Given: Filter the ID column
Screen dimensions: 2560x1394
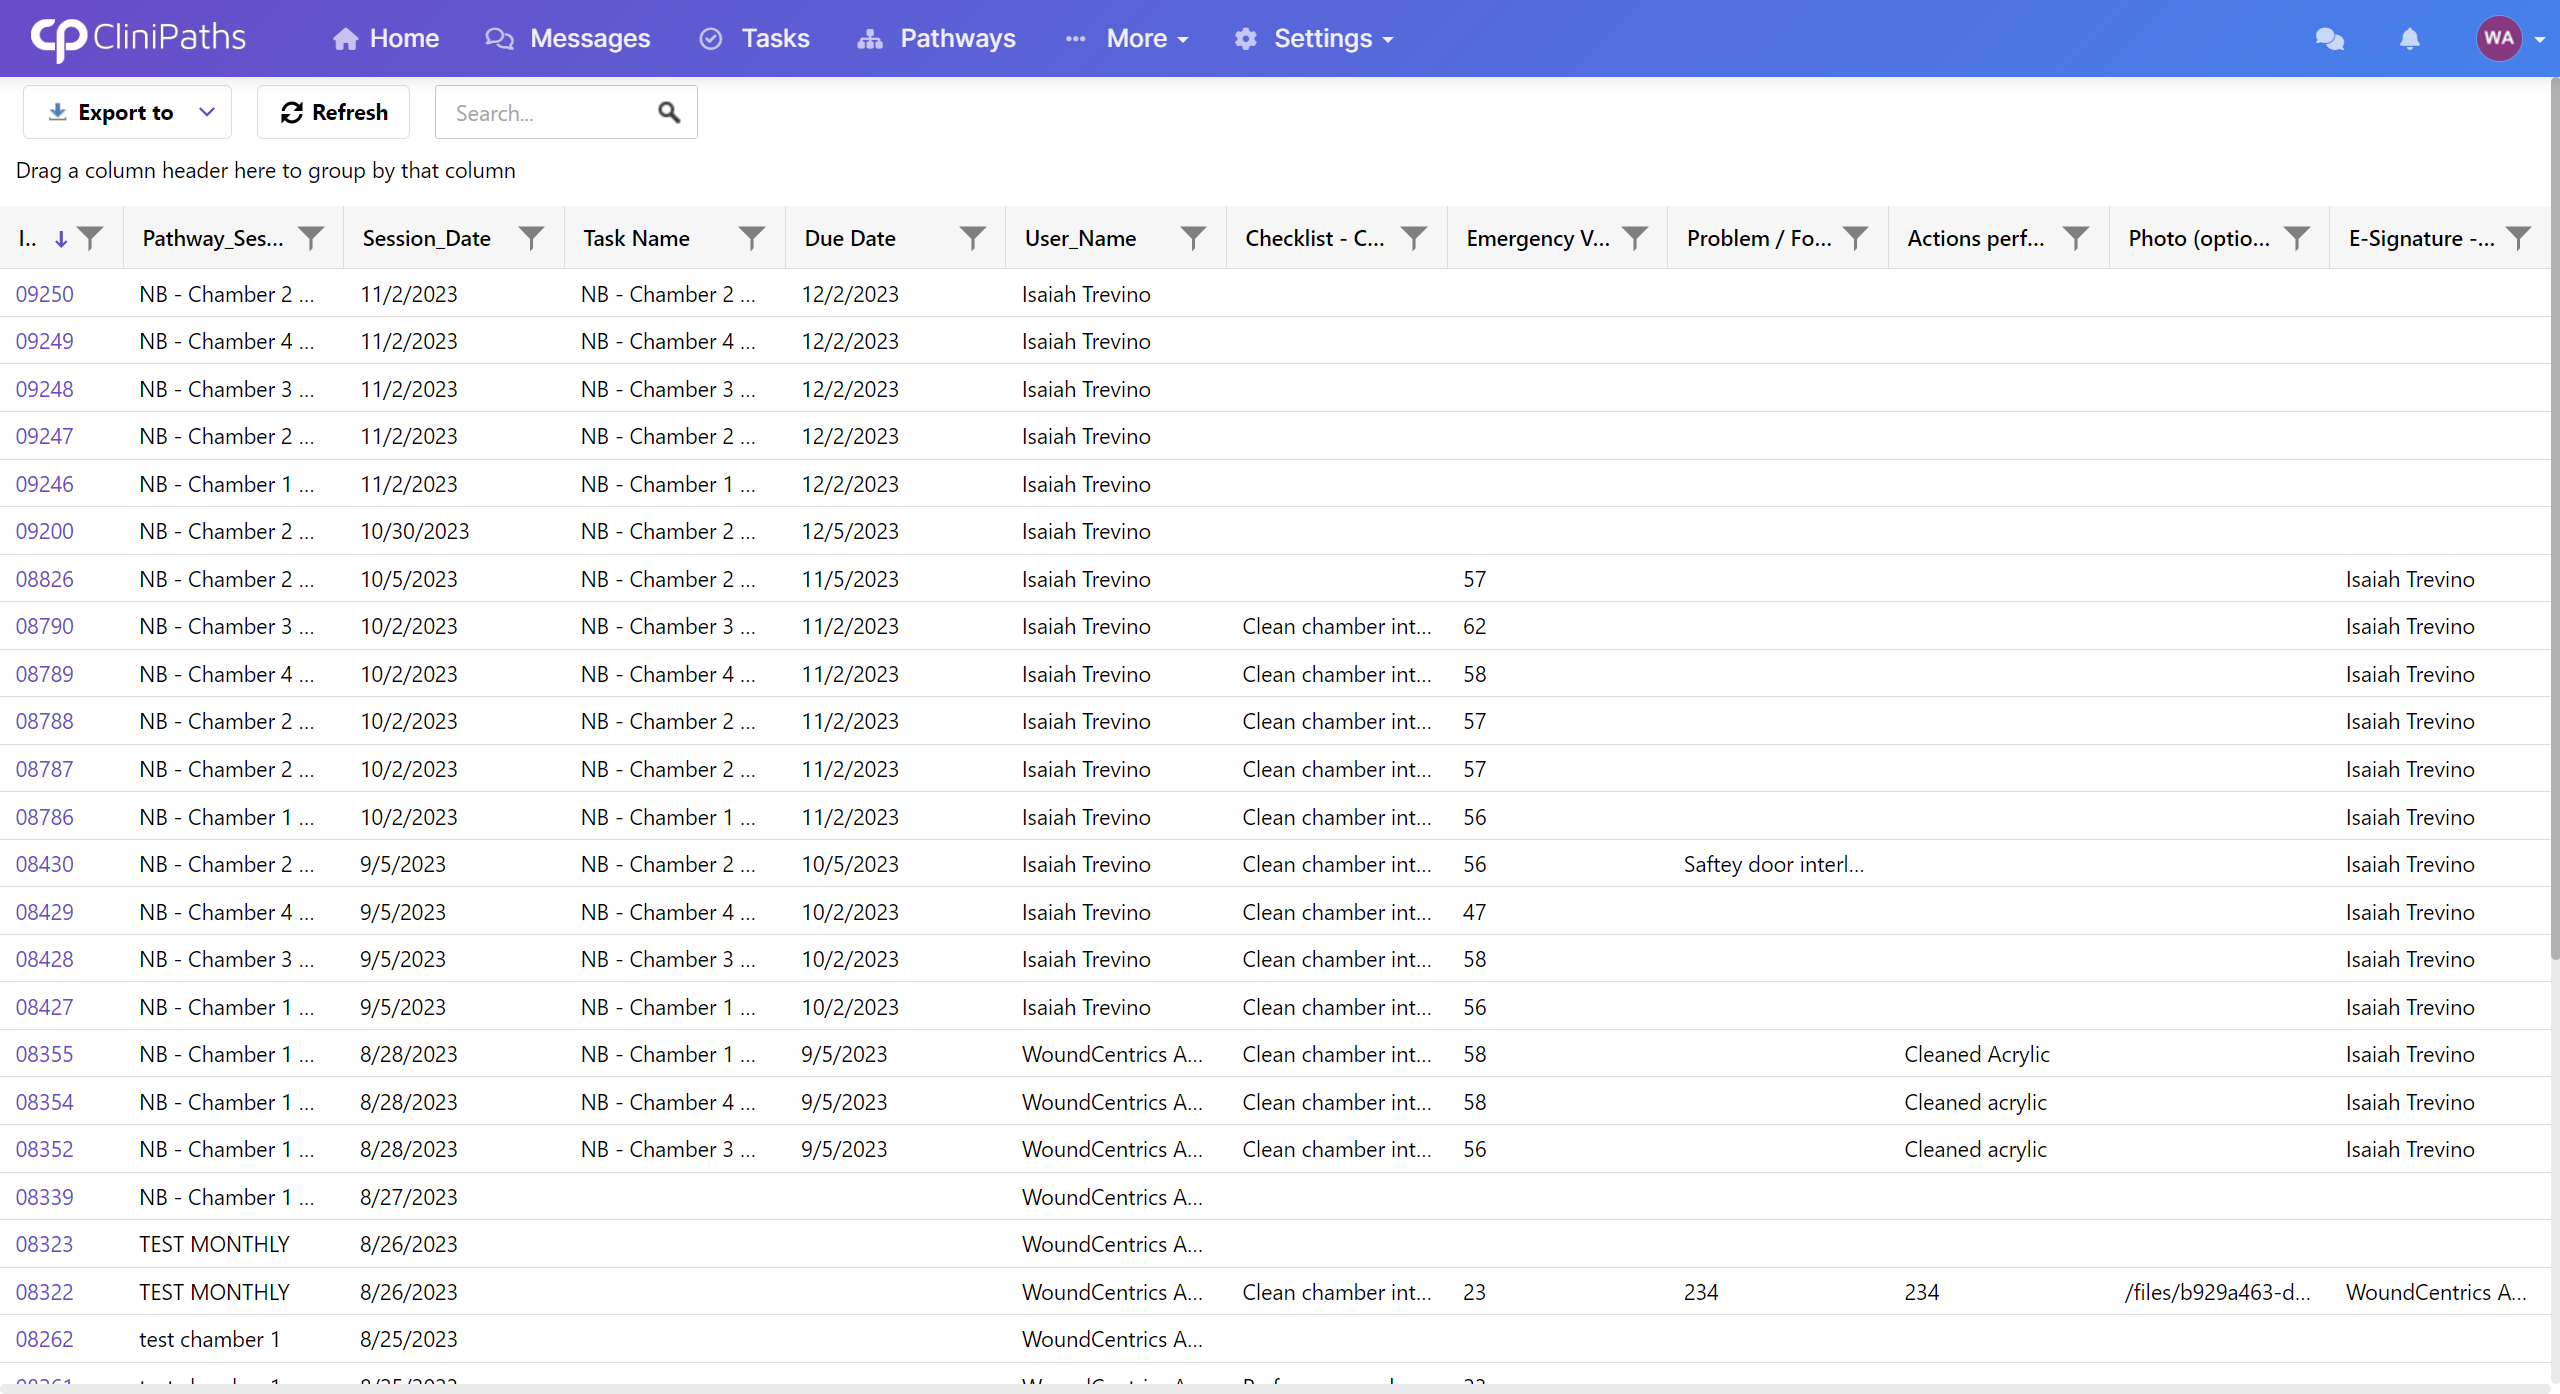Looking at the screenshot, I should [x=91, y=238].
